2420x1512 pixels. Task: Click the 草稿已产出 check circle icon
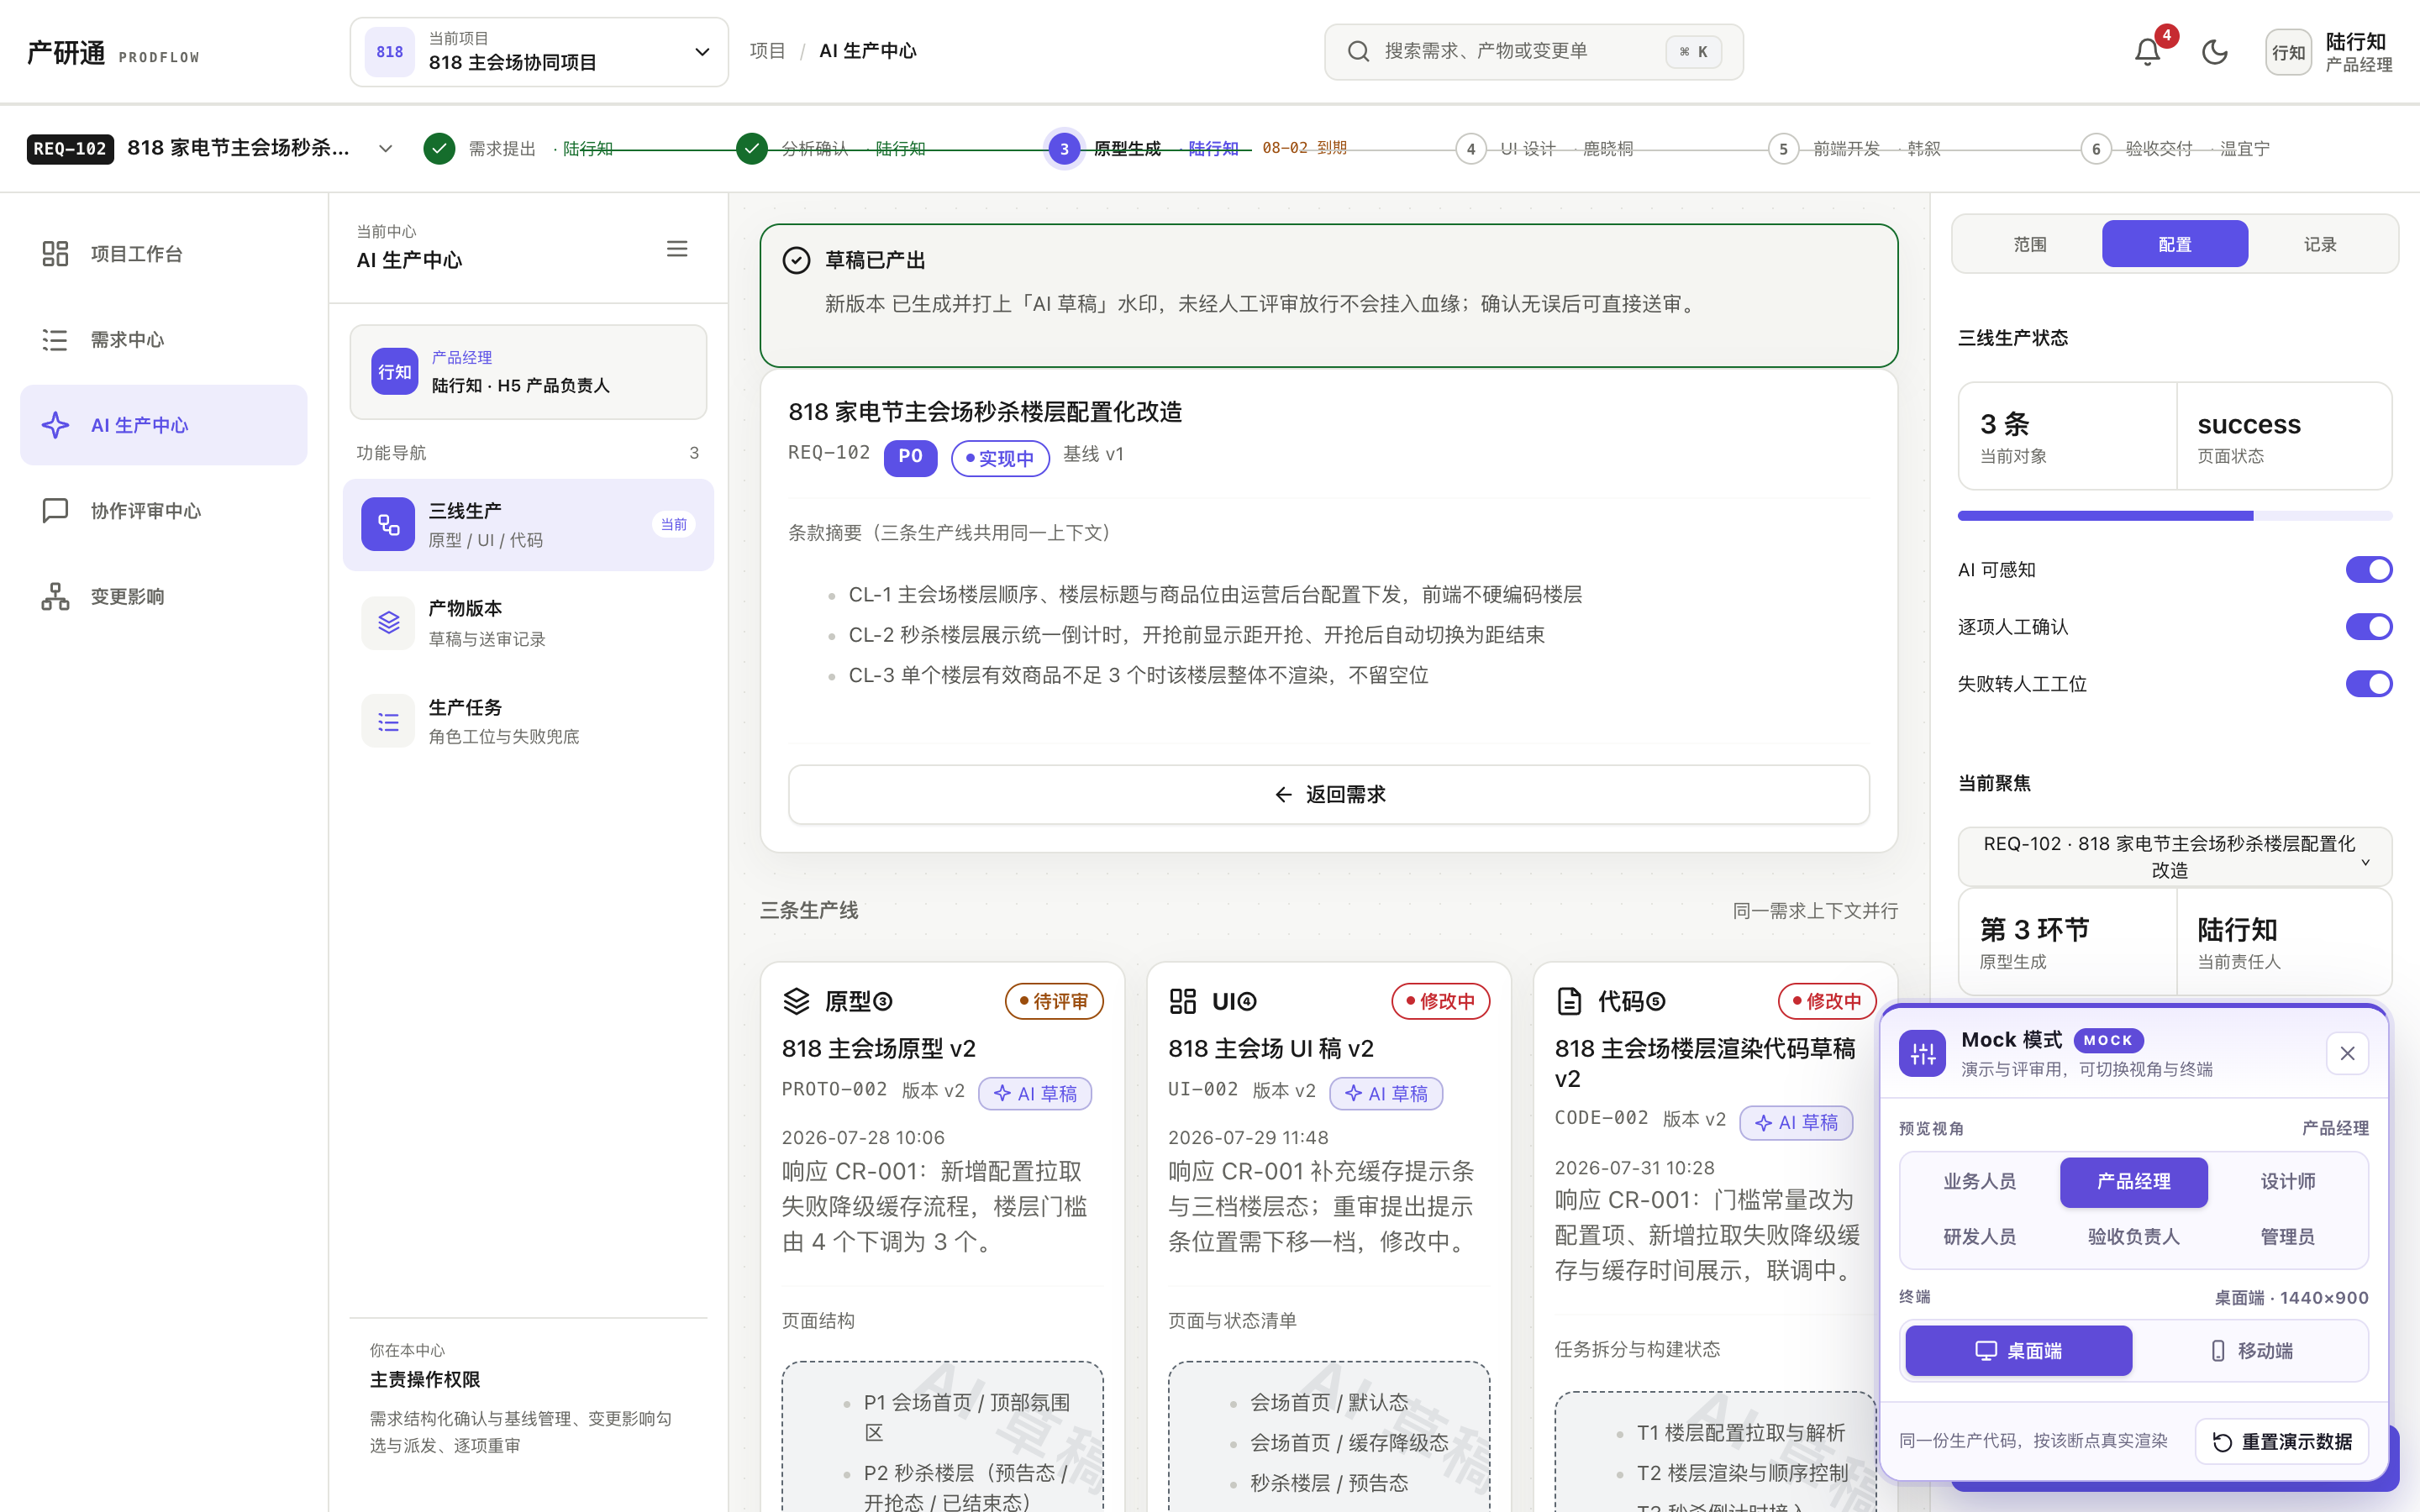pos(796,260)
